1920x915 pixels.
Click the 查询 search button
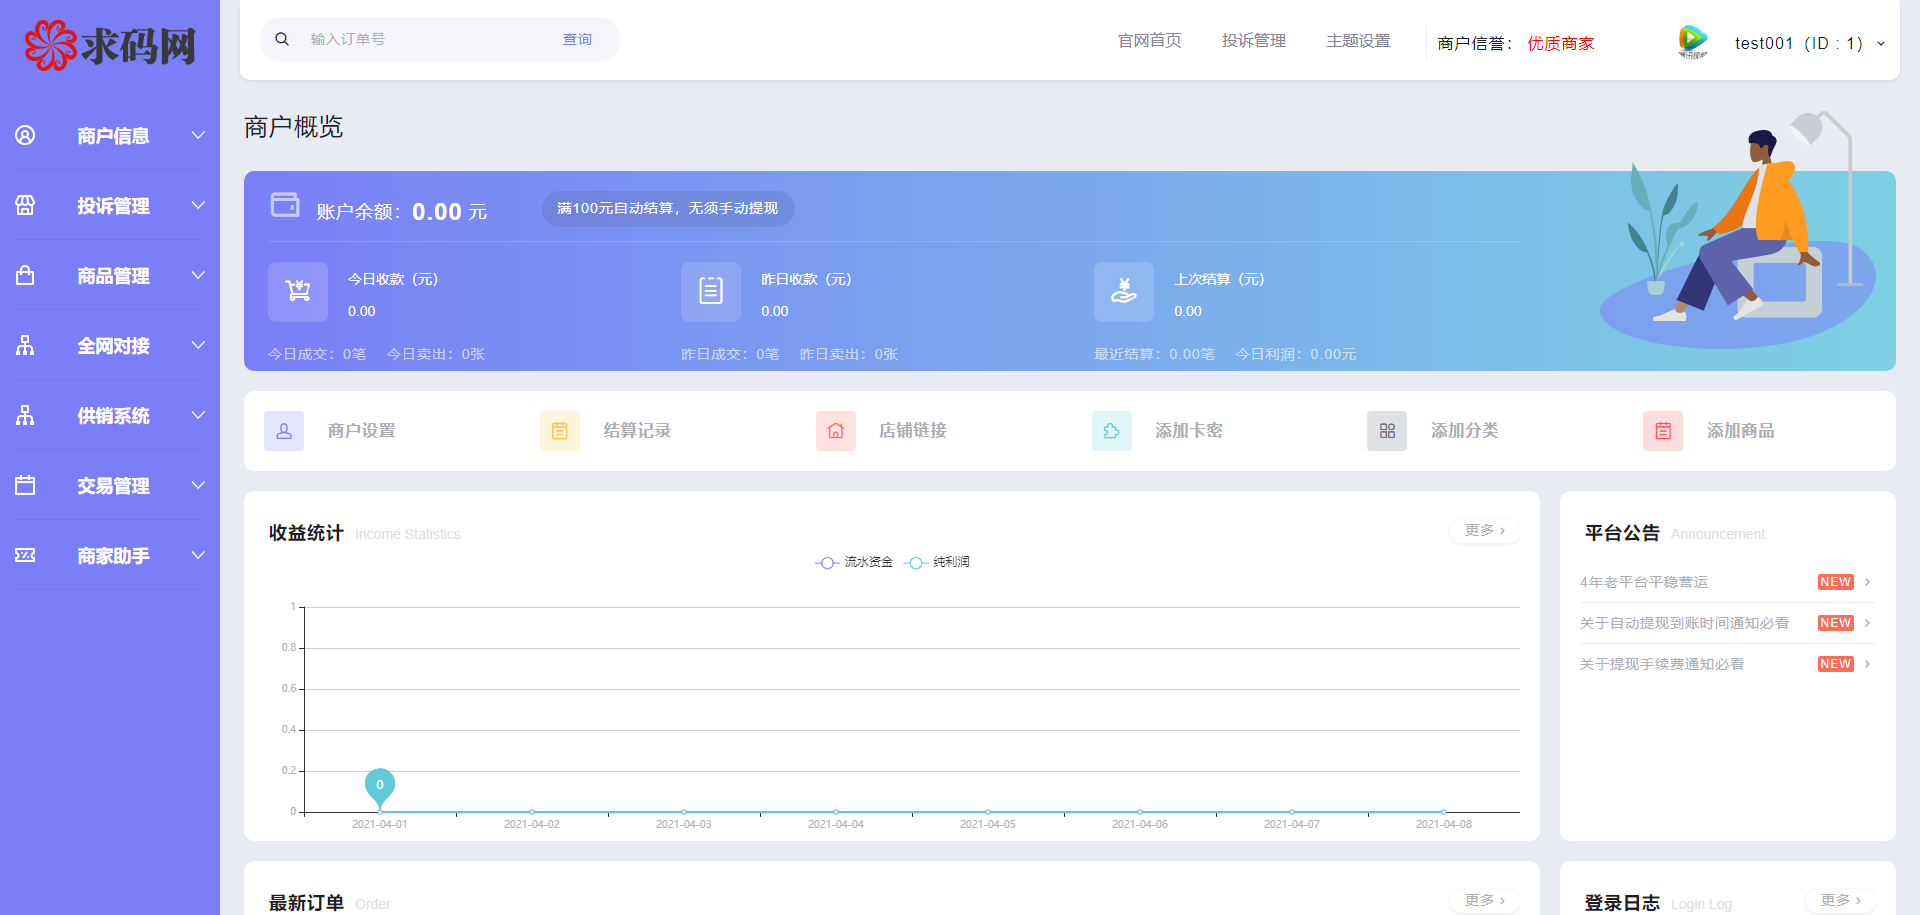[x=577, y=39]
